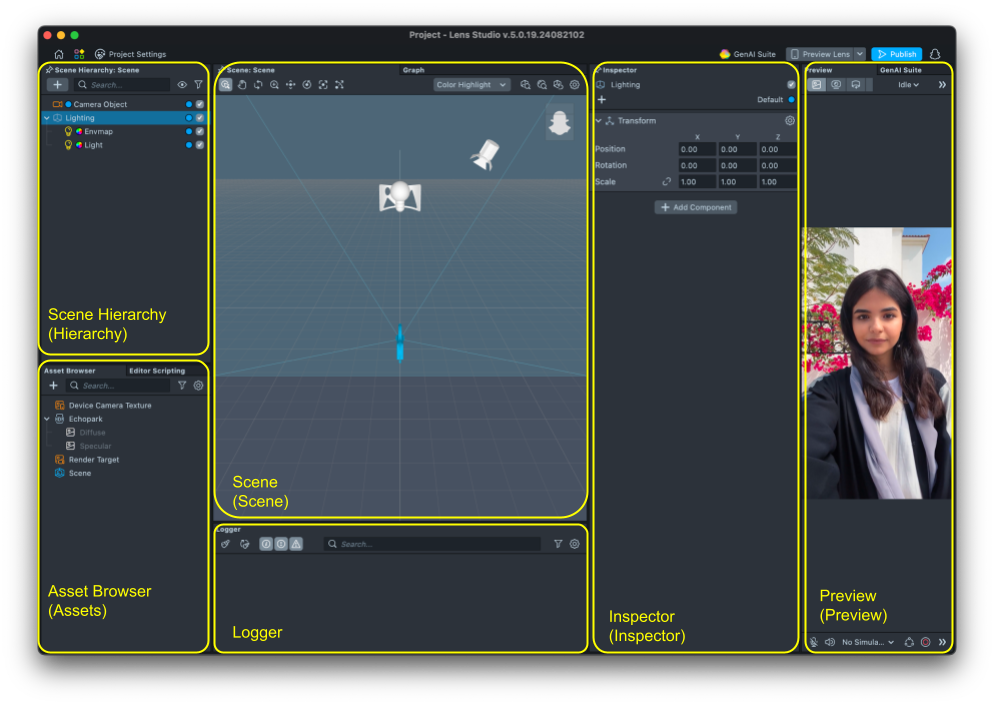Toggle warning messages filter in Logger
Image resolution: width=994 pixels, height=705 pixels.
click(296, 544)
